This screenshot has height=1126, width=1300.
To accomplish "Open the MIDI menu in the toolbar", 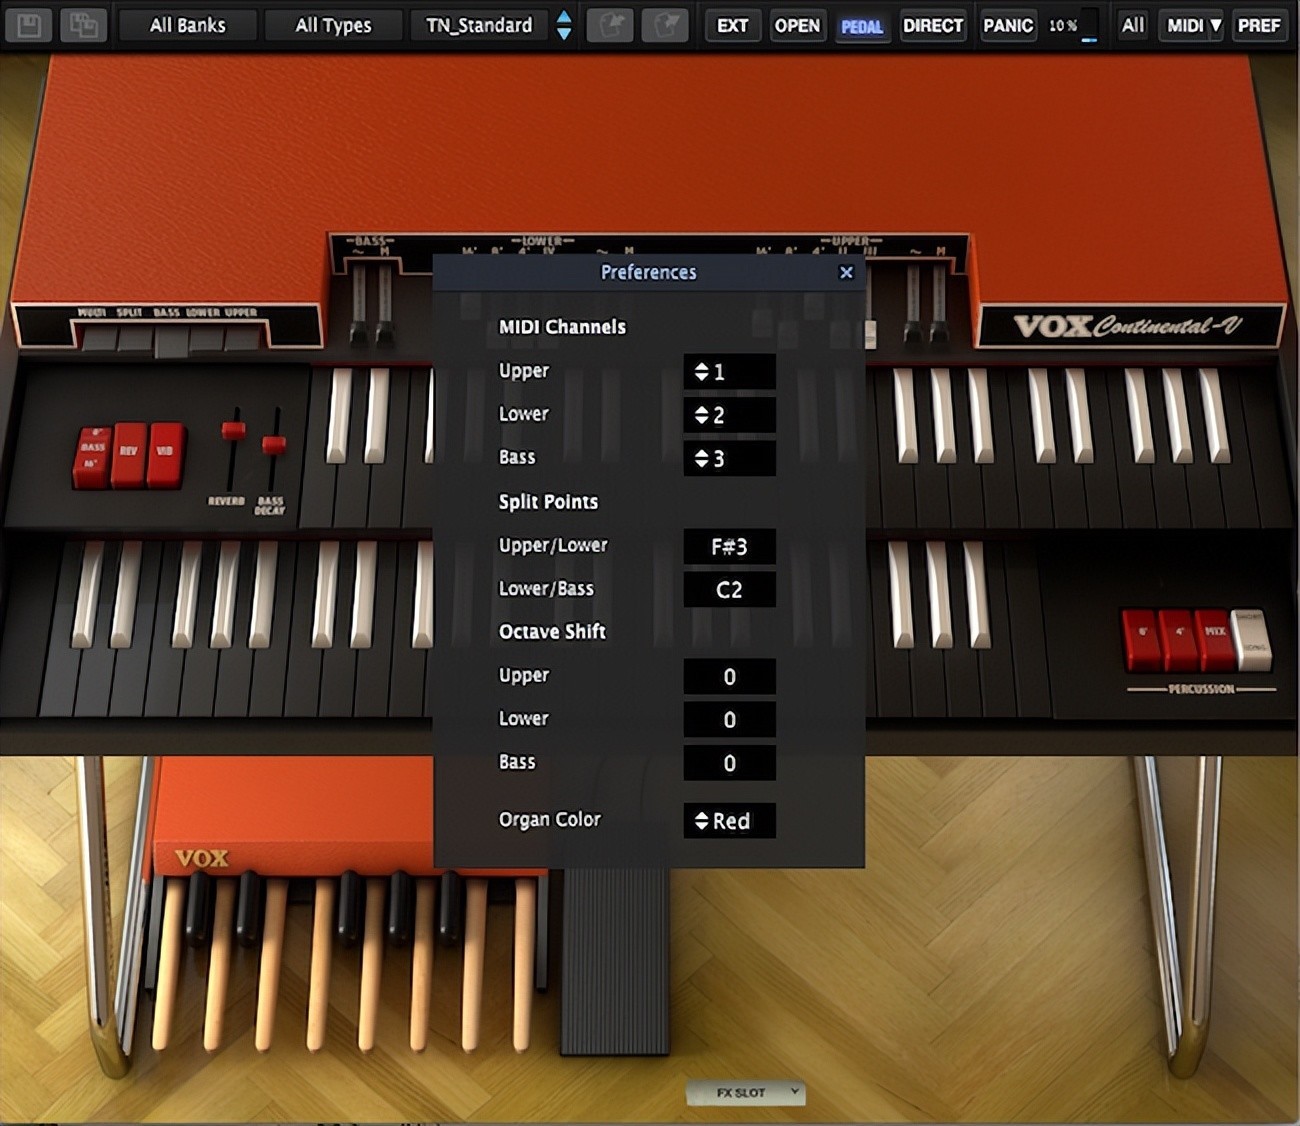I will pos(1190,25).
